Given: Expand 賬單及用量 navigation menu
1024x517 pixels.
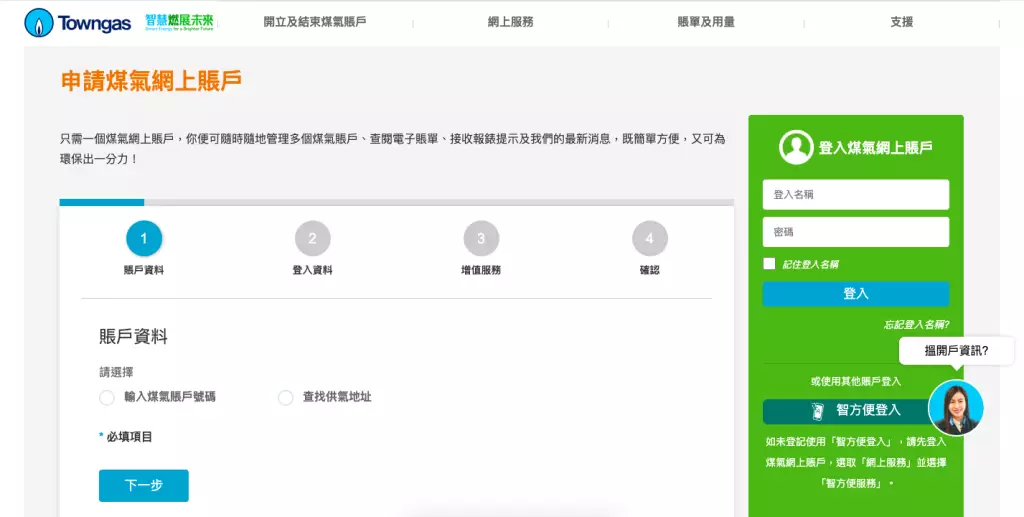Looking at the screenshot, I should coord(706,22).
